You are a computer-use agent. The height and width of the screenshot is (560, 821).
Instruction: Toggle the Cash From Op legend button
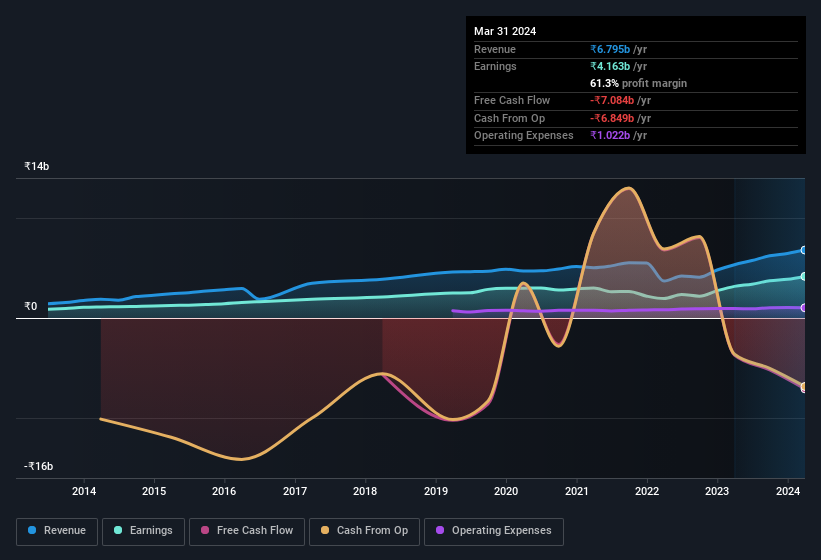tap(364, 531)
